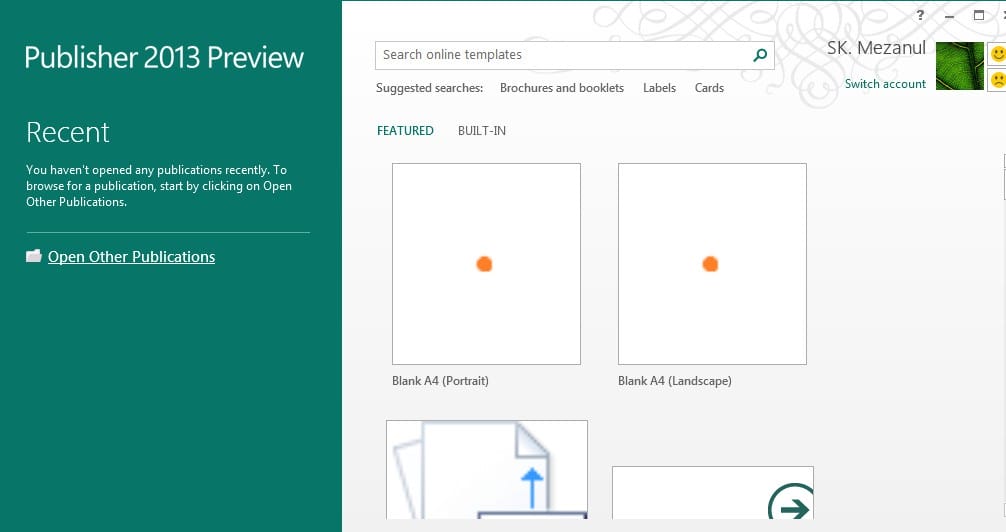Click the Blank A4 (Portrait) label

pyautogui.click(x=440, y=381)
